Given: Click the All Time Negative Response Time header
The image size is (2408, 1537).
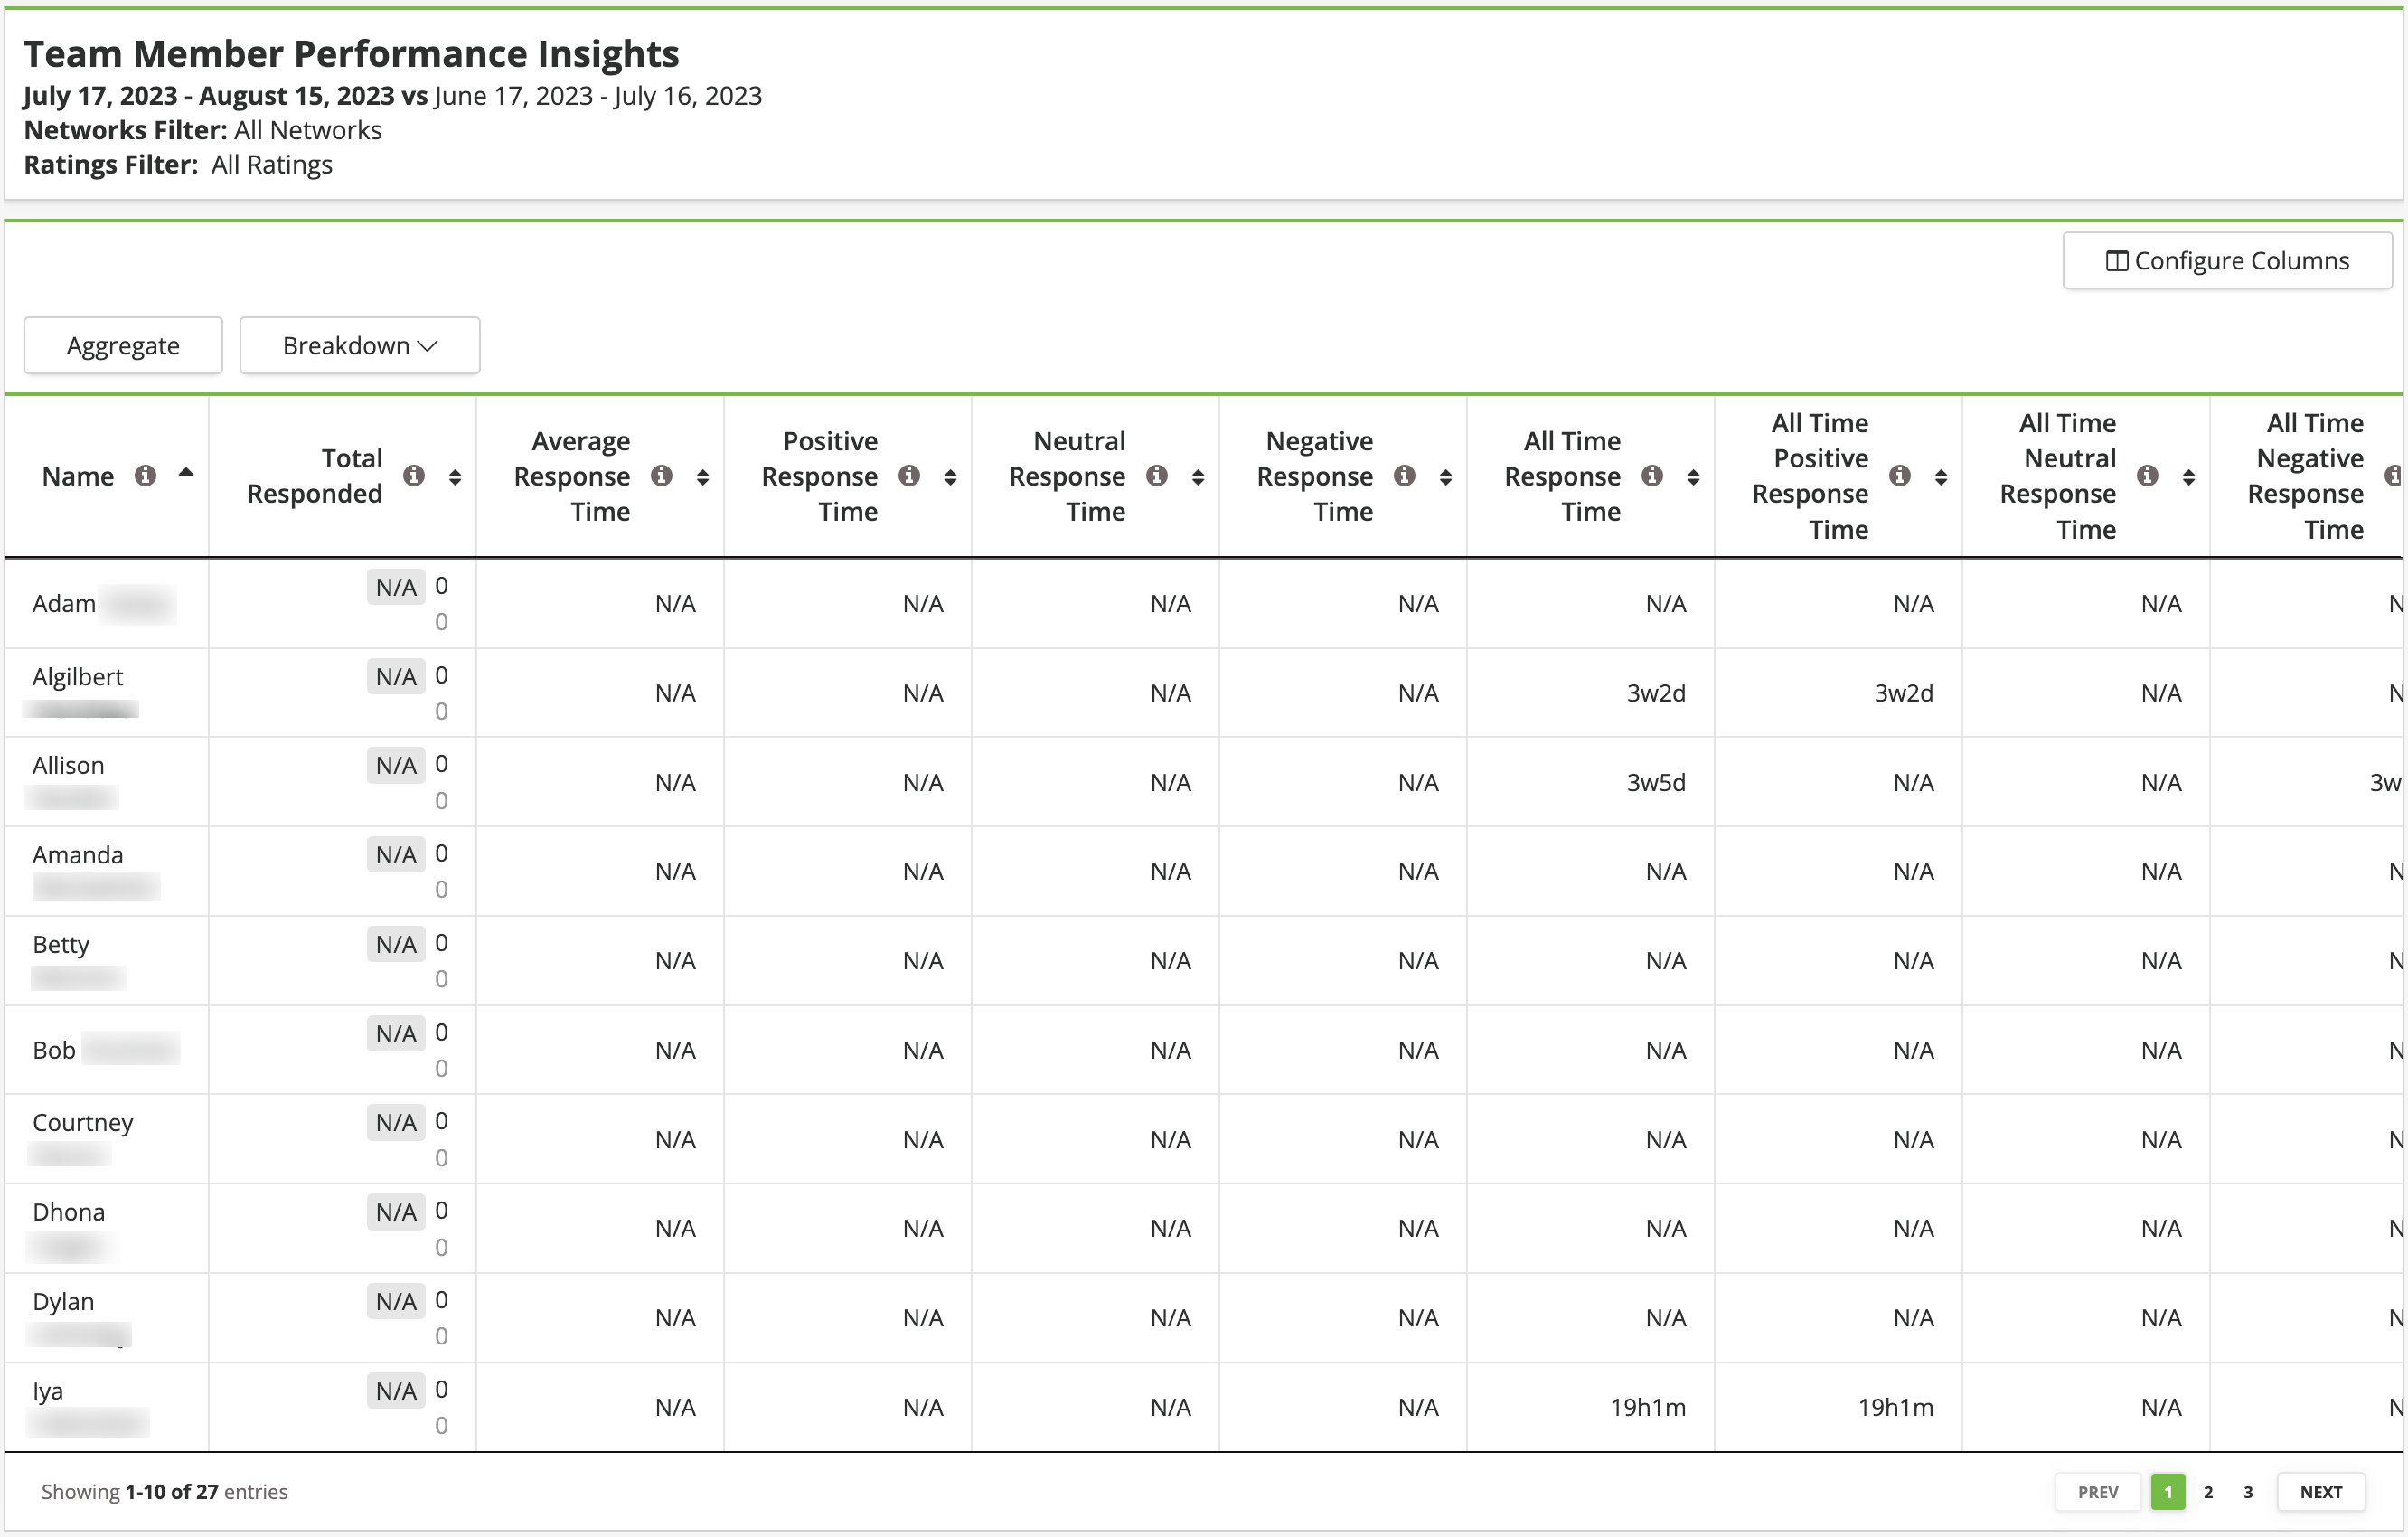Looking at the screenshot, I should click(x=2306, y=476).
